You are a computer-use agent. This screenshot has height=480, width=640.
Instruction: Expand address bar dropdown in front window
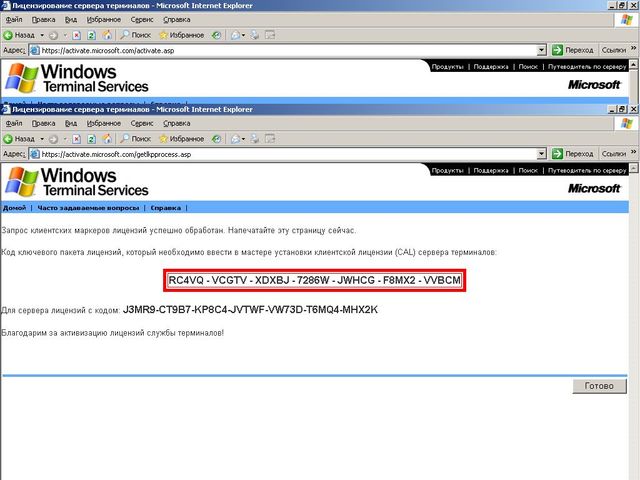click(541, 154)
